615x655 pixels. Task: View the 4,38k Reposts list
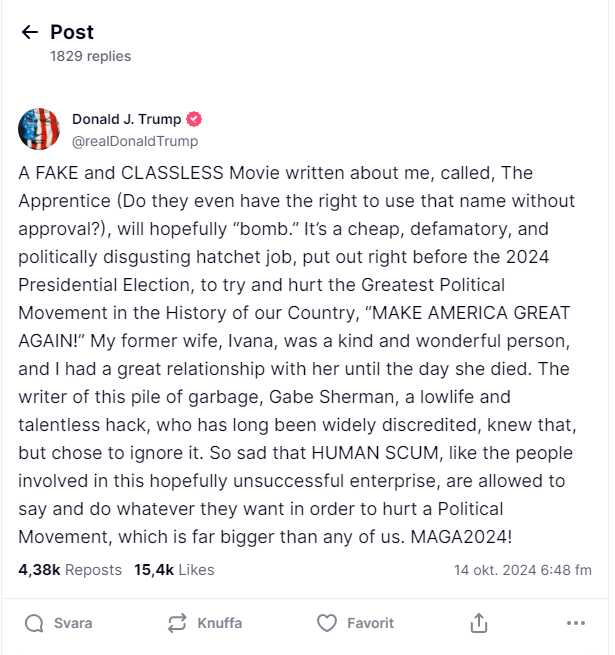click(x=70, y=570)
